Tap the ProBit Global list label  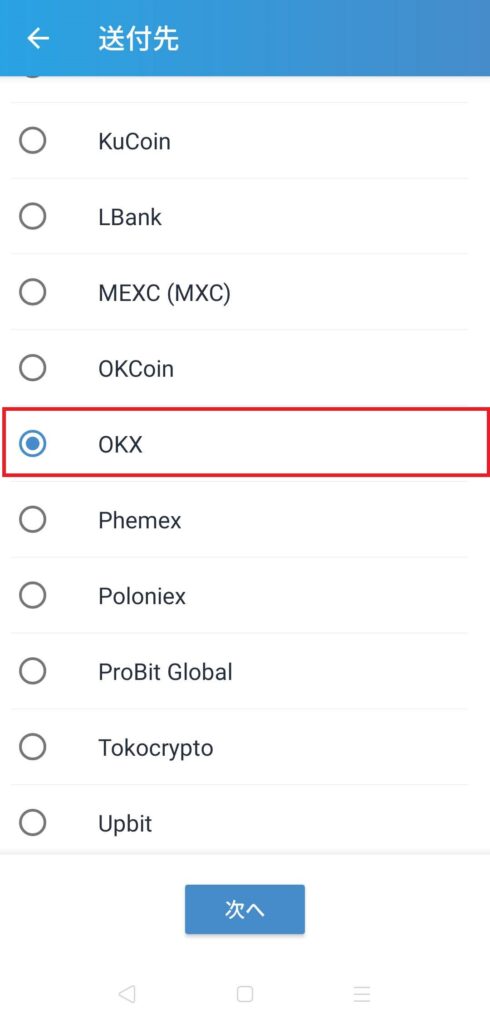tap(165, 671)
